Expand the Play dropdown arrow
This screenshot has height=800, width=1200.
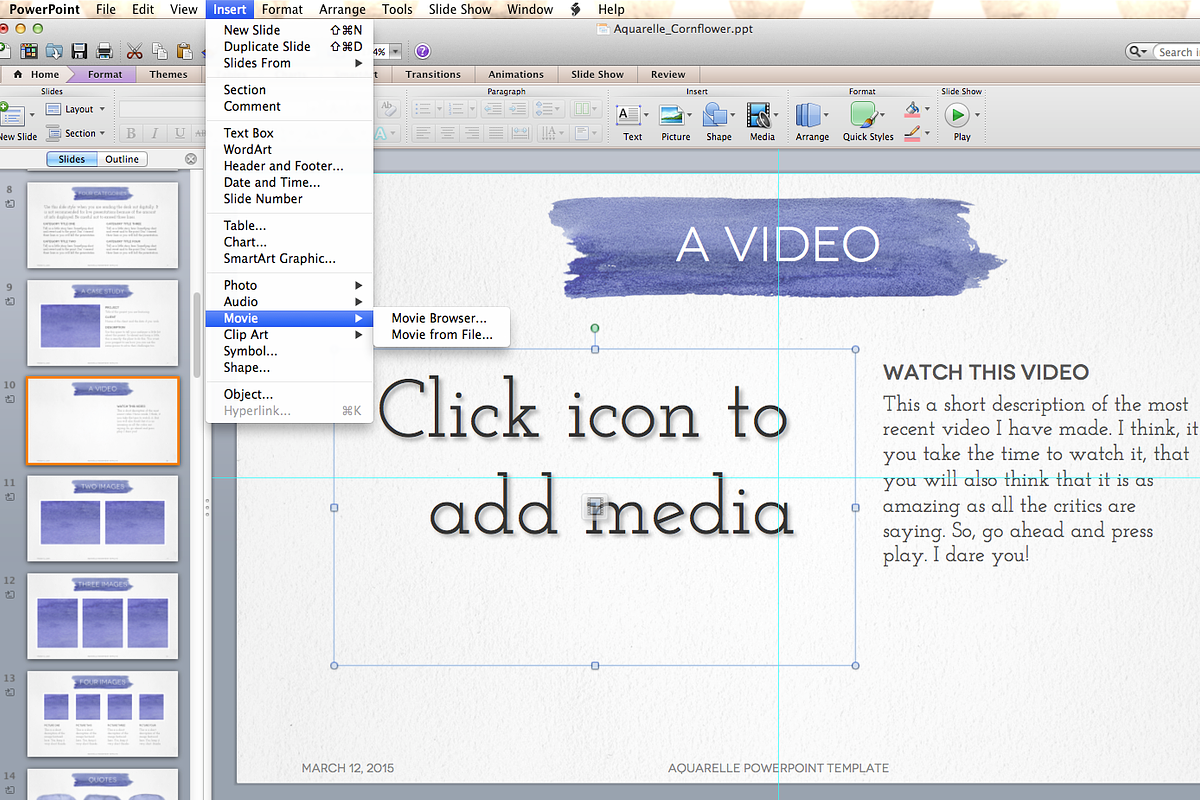[x=977, y=114]
